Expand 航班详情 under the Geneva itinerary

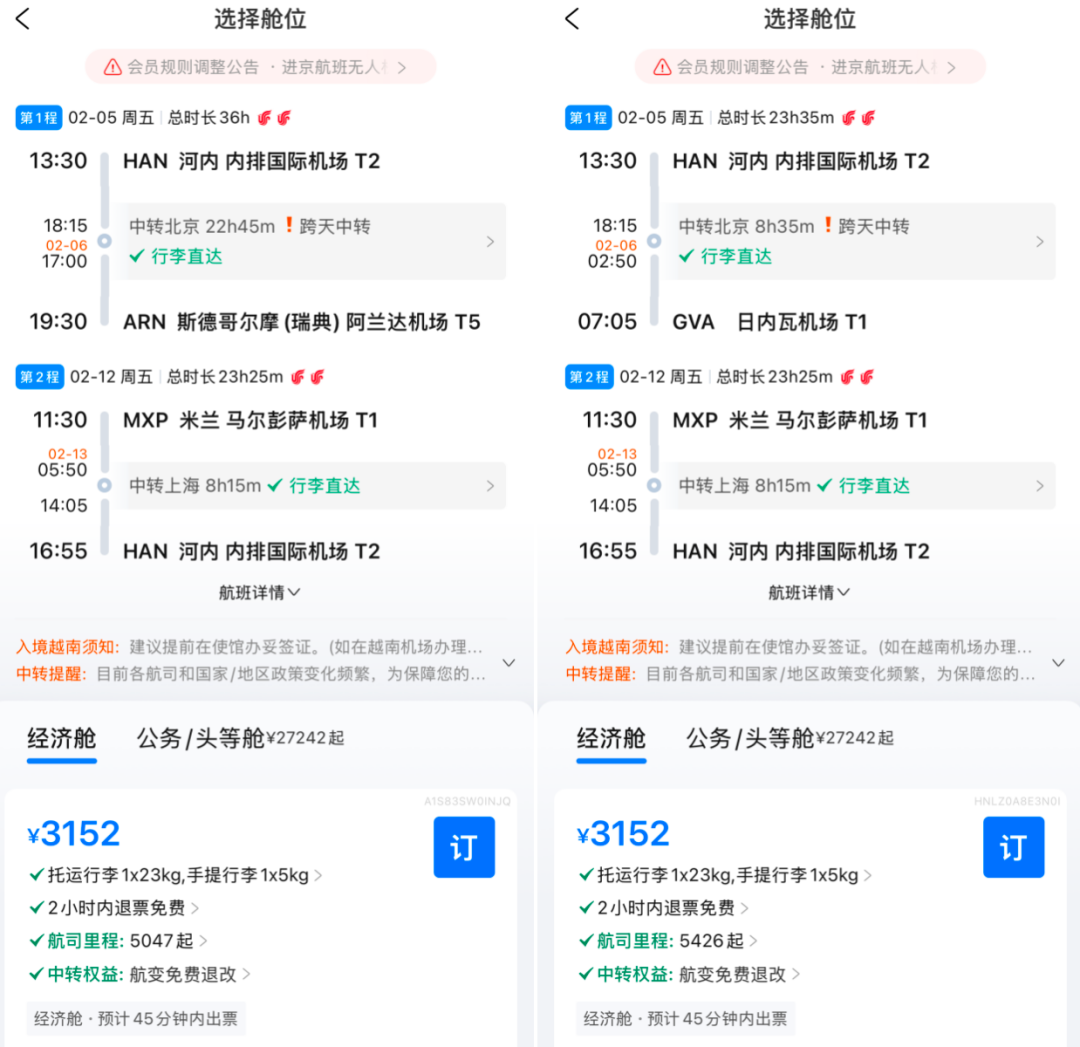point(809,592)
